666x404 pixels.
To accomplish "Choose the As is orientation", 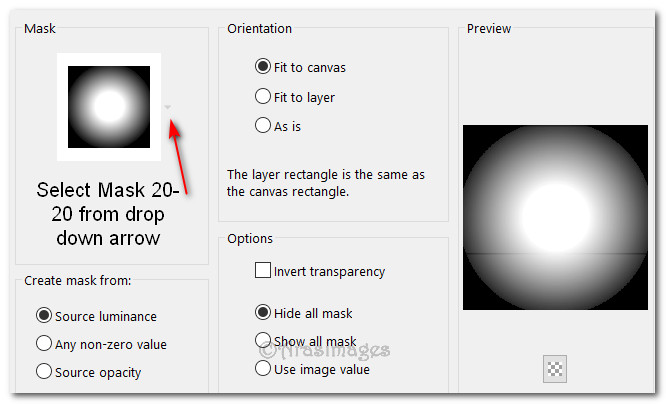I will click(264, 126).
